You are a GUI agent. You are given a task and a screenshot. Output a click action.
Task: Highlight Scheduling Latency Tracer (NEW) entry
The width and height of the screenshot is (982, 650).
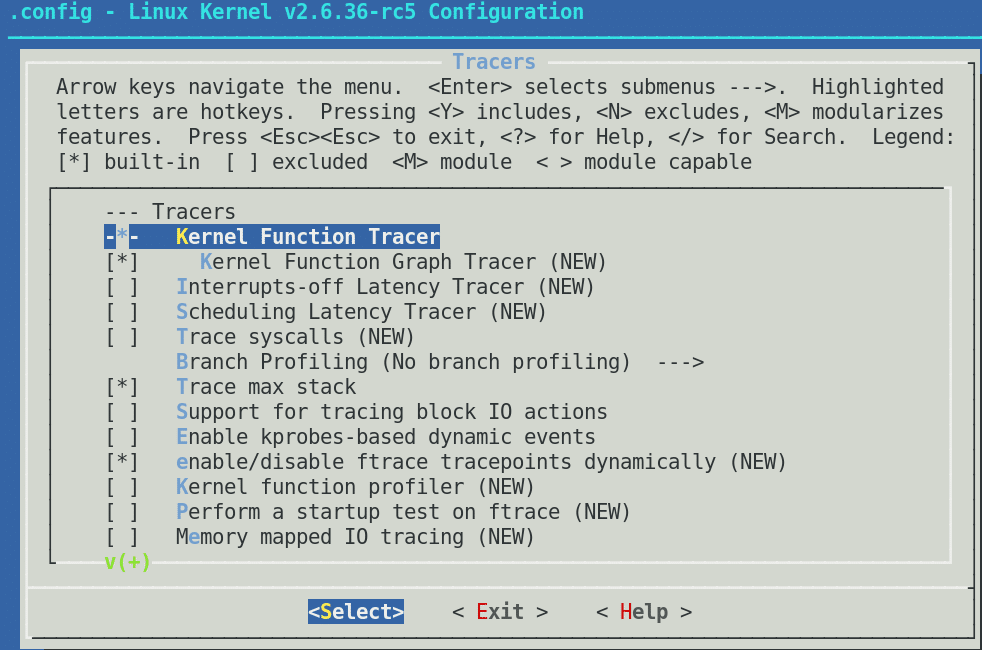point(361,312)
